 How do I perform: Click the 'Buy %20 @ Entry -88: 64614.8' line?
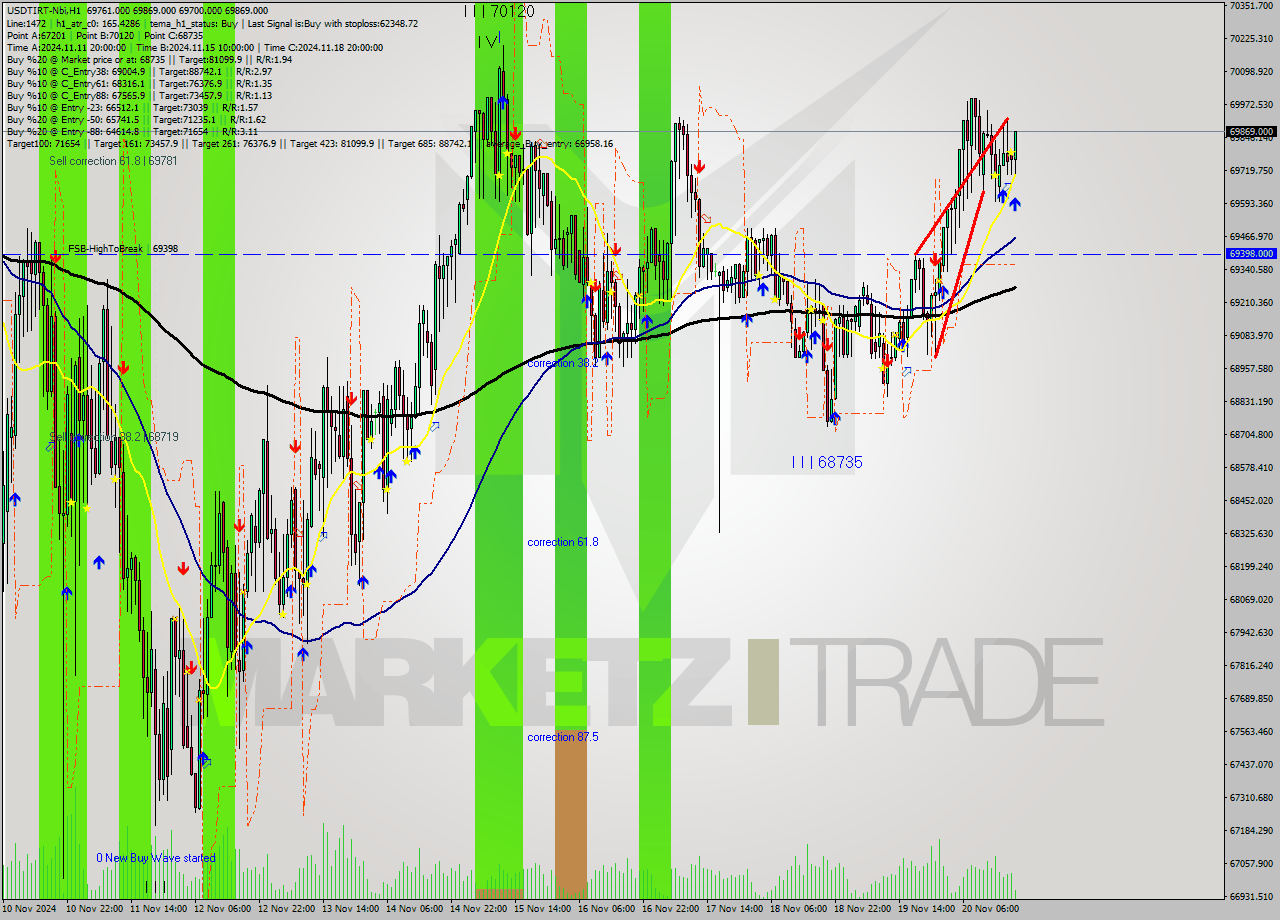132,131
